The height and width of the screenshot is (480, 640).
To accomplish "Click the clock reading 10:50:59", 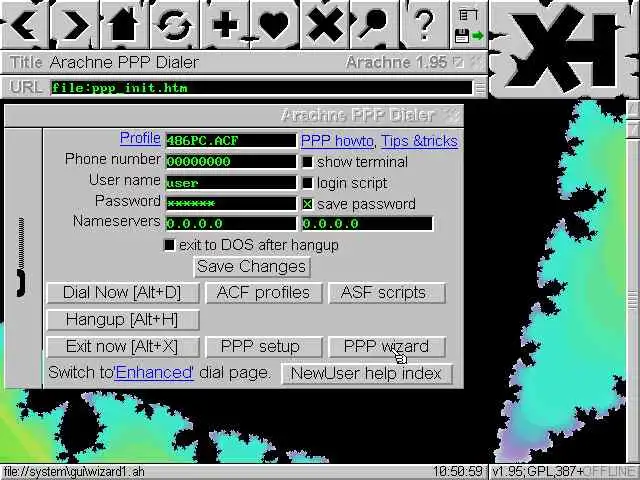I will pos(458,472).
